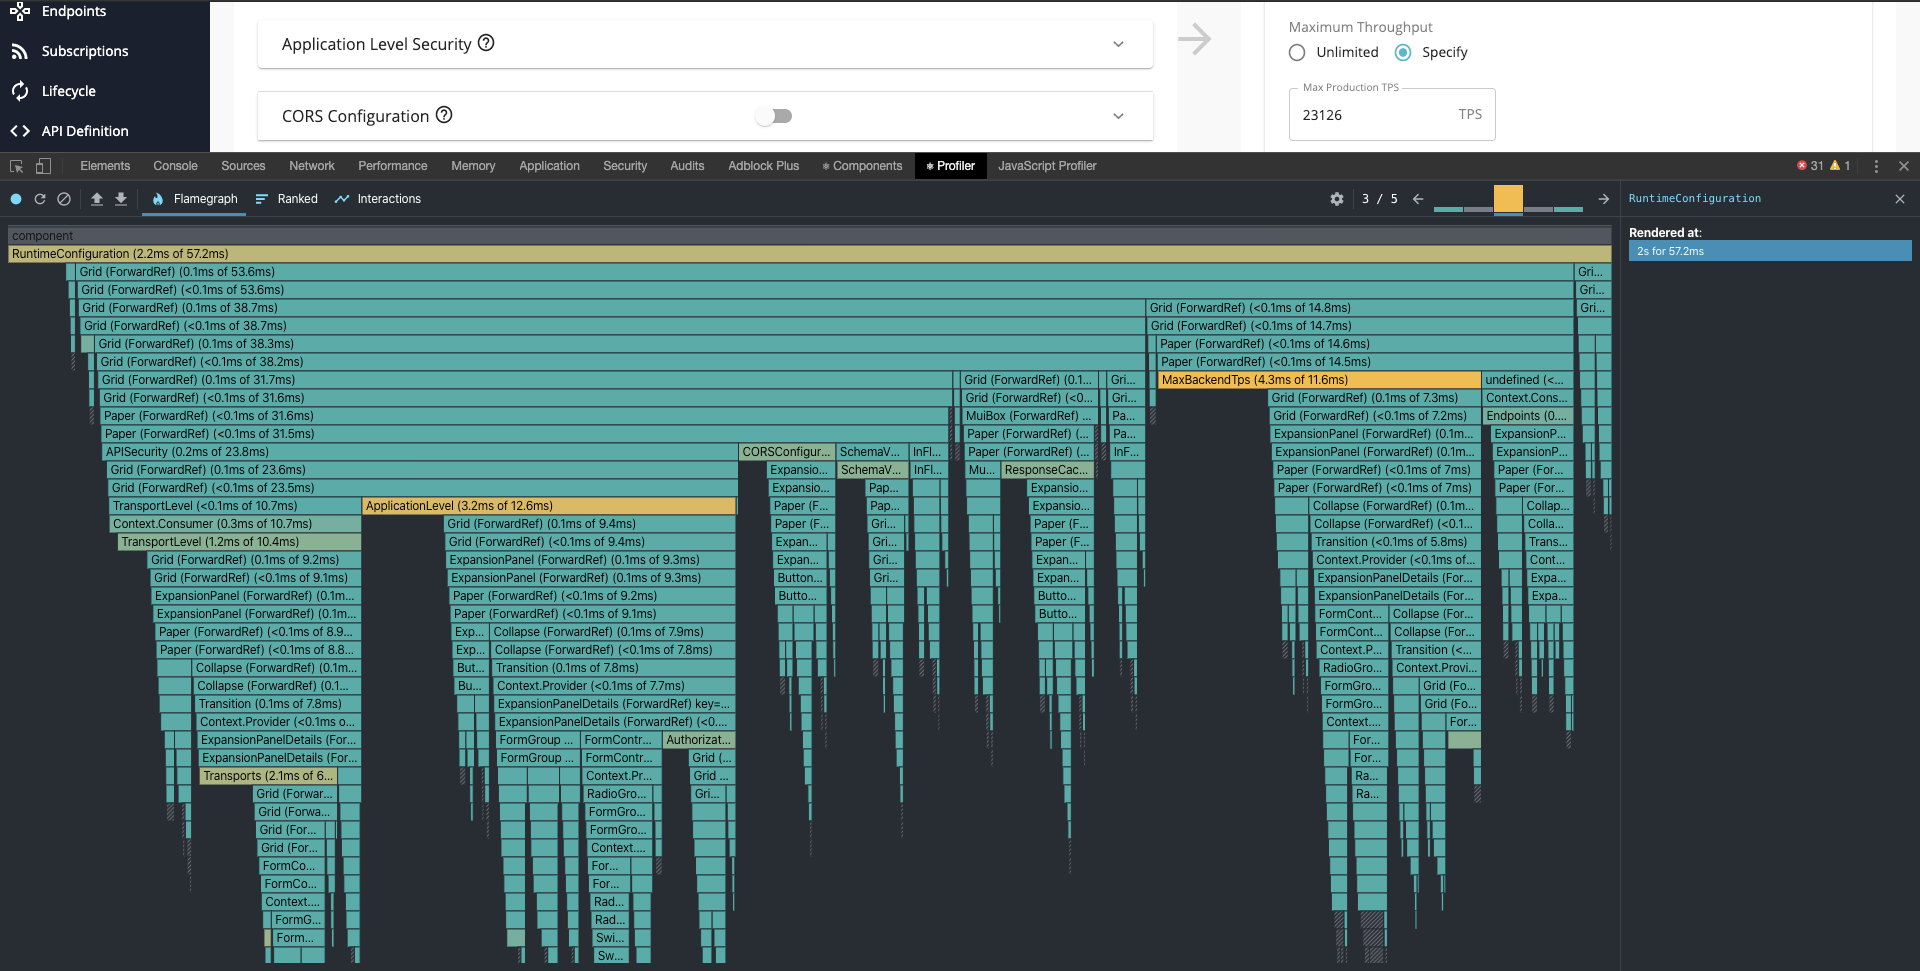Screen dimensions: 1920x971
Task: Switch to Ranked view
Action: point(286,199)
